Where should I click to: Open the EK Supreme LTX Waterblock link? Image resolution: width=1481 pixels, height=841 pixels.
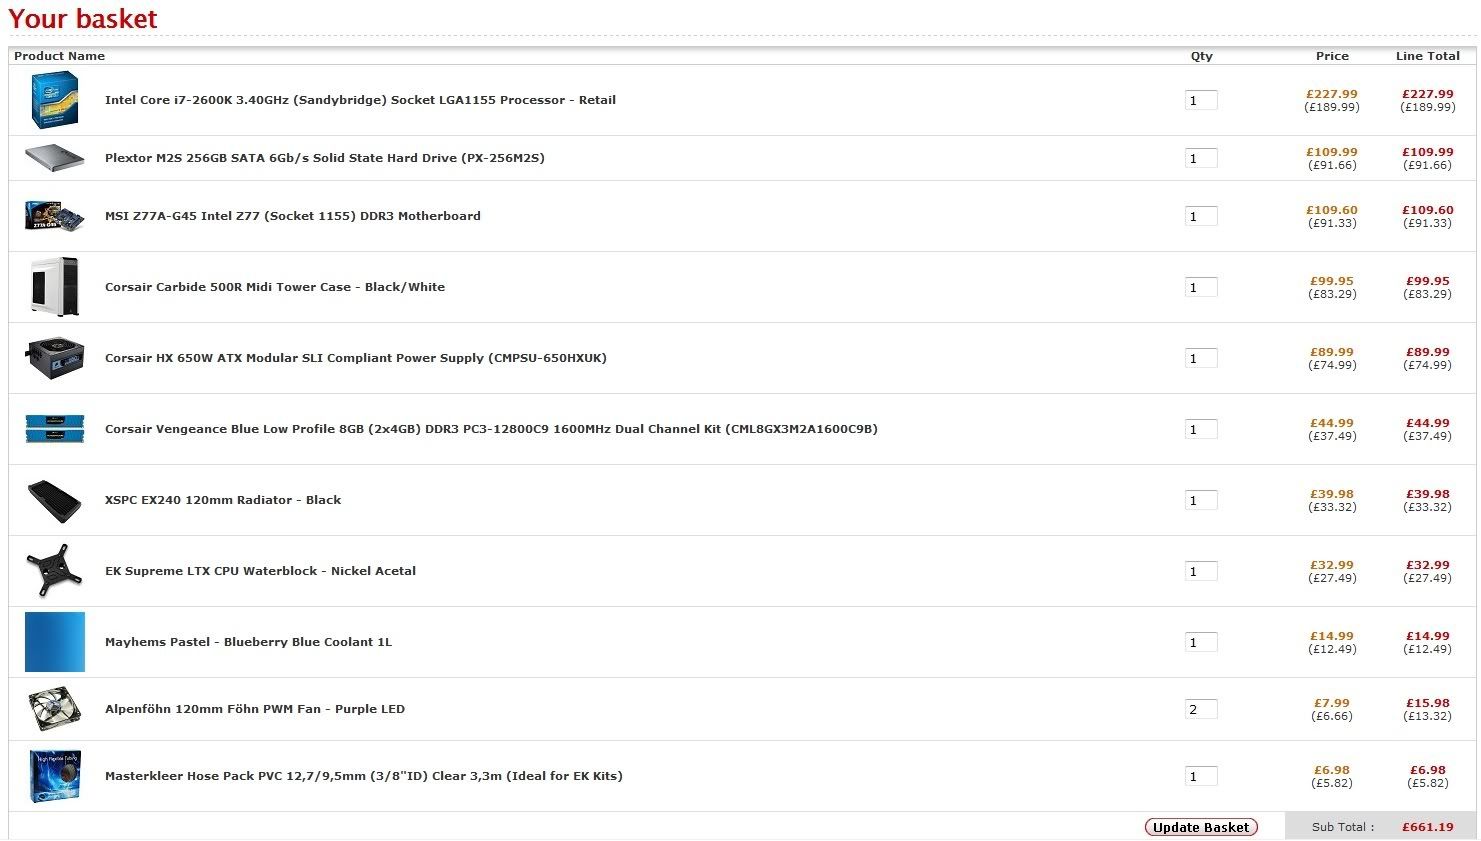(260, 571)
